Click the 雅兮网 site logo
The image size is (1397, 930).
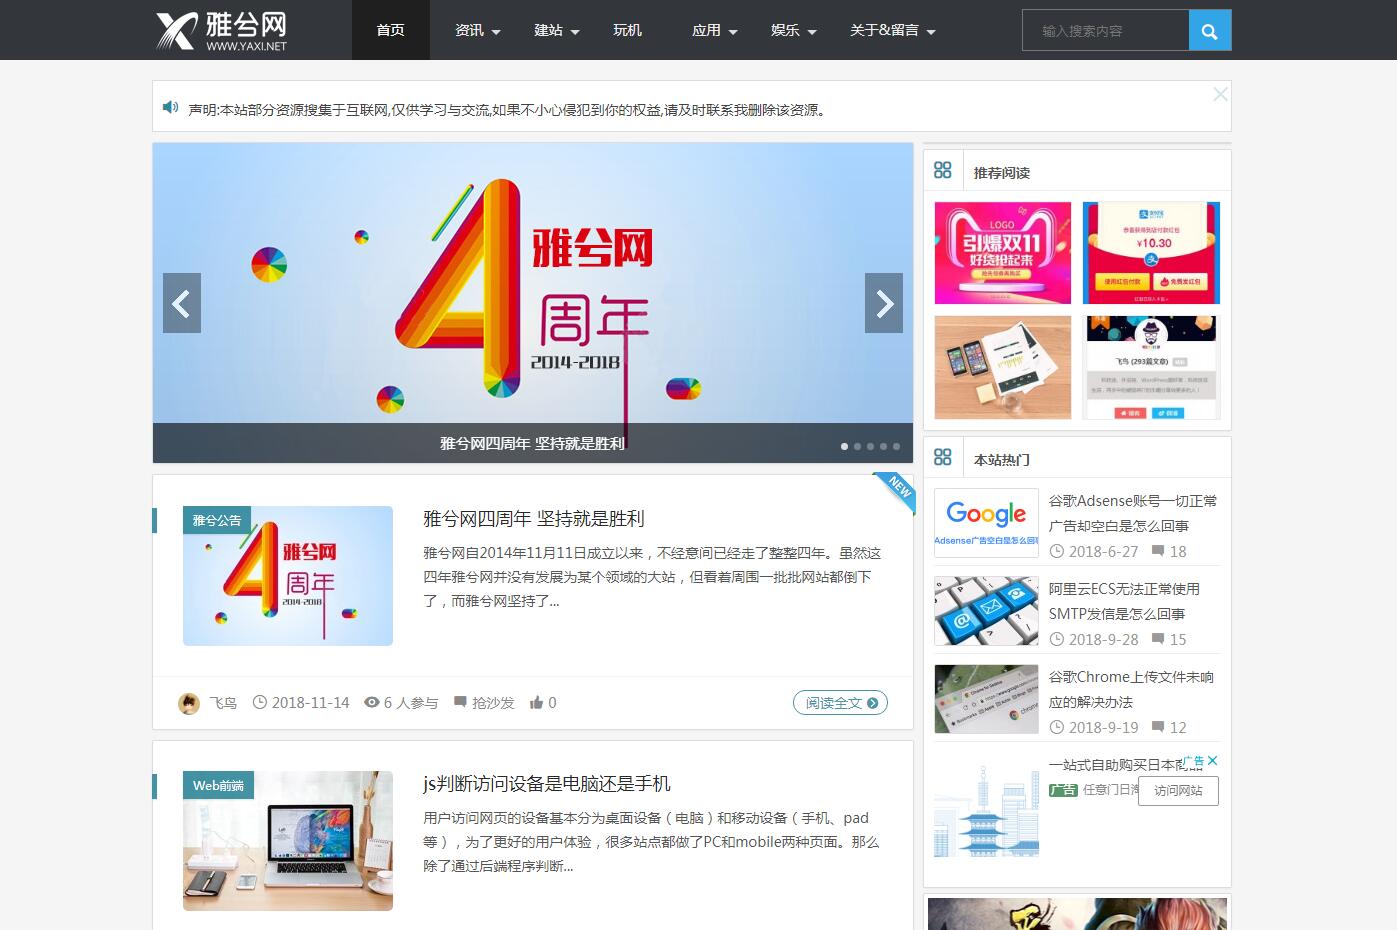(x=222, y=30)
